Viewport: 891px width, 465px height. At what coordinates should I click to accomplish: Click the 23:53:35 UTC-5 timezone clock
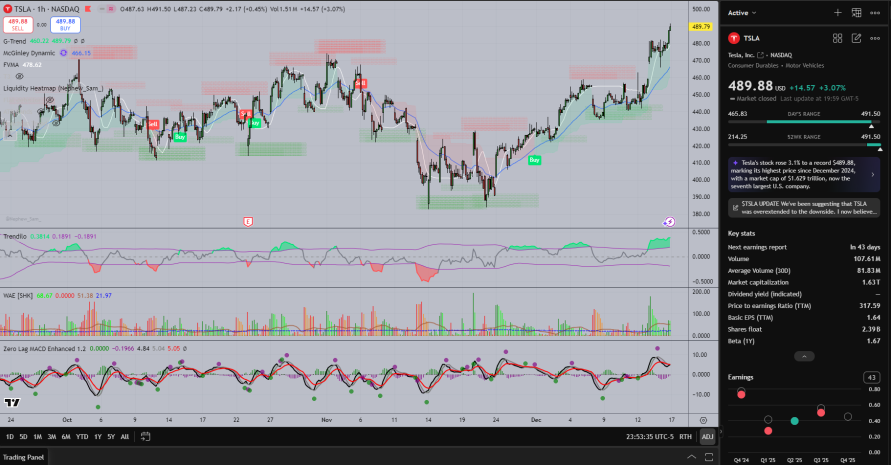click(x=649, y=437)
